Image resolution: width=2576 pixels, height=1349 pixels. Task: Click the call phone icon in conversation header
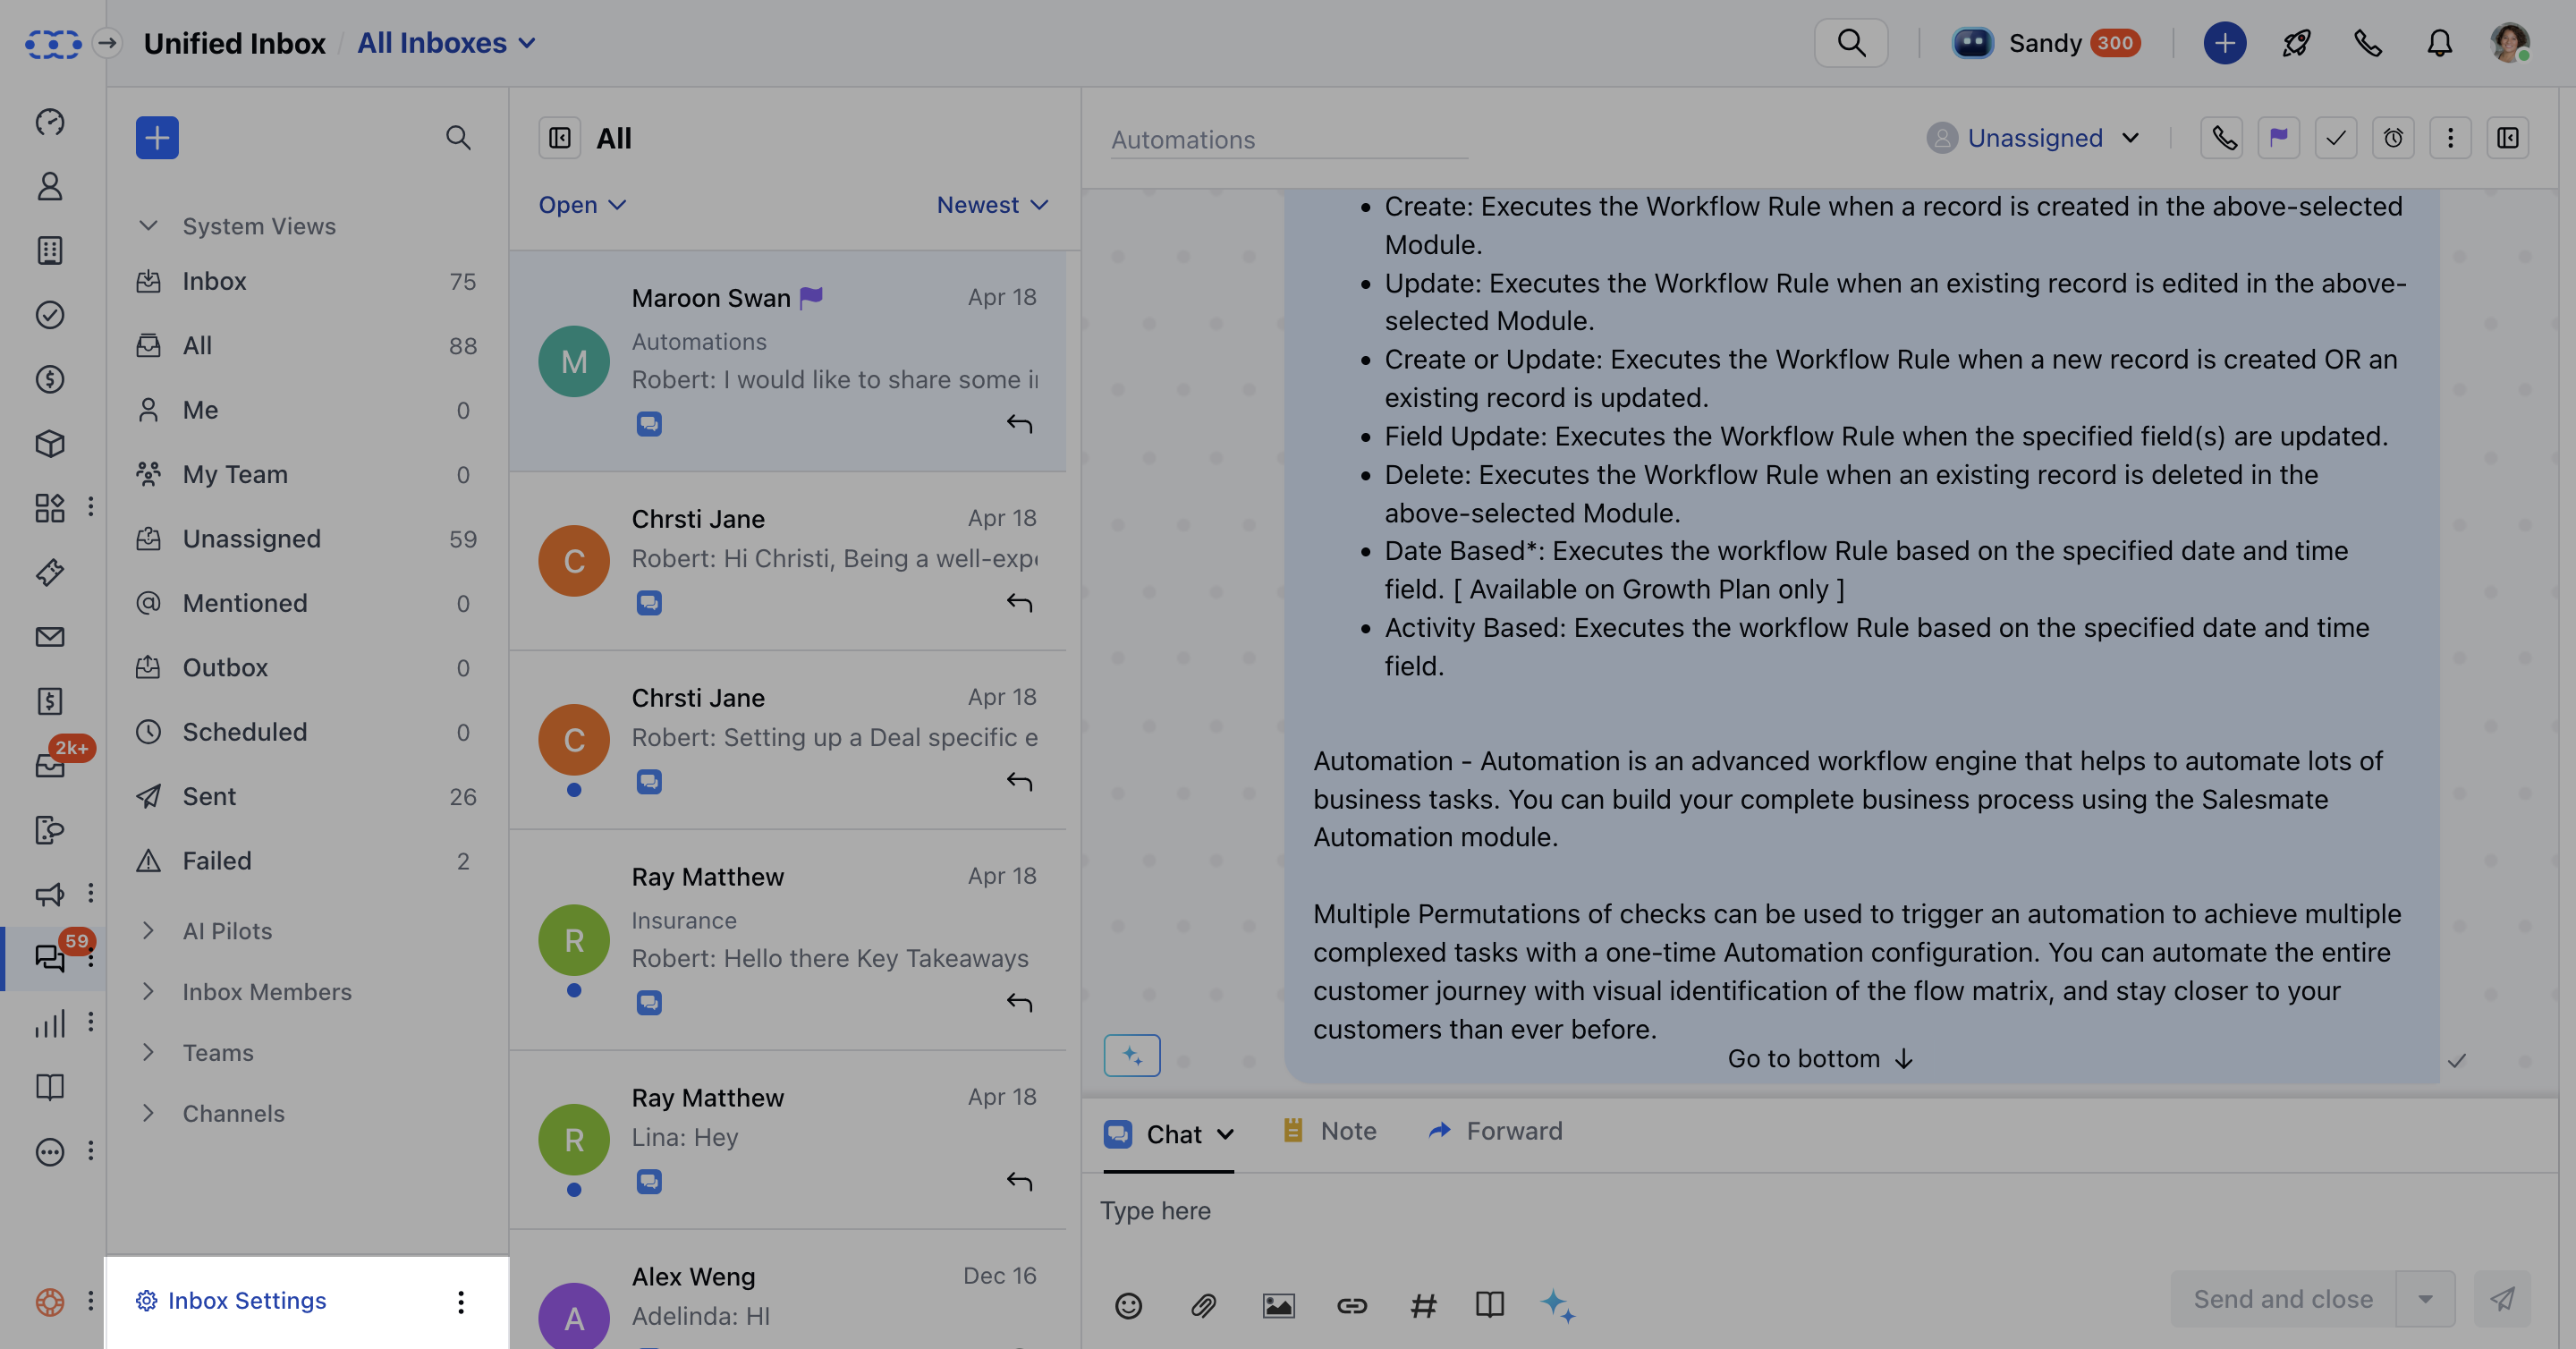point(2222,138)
